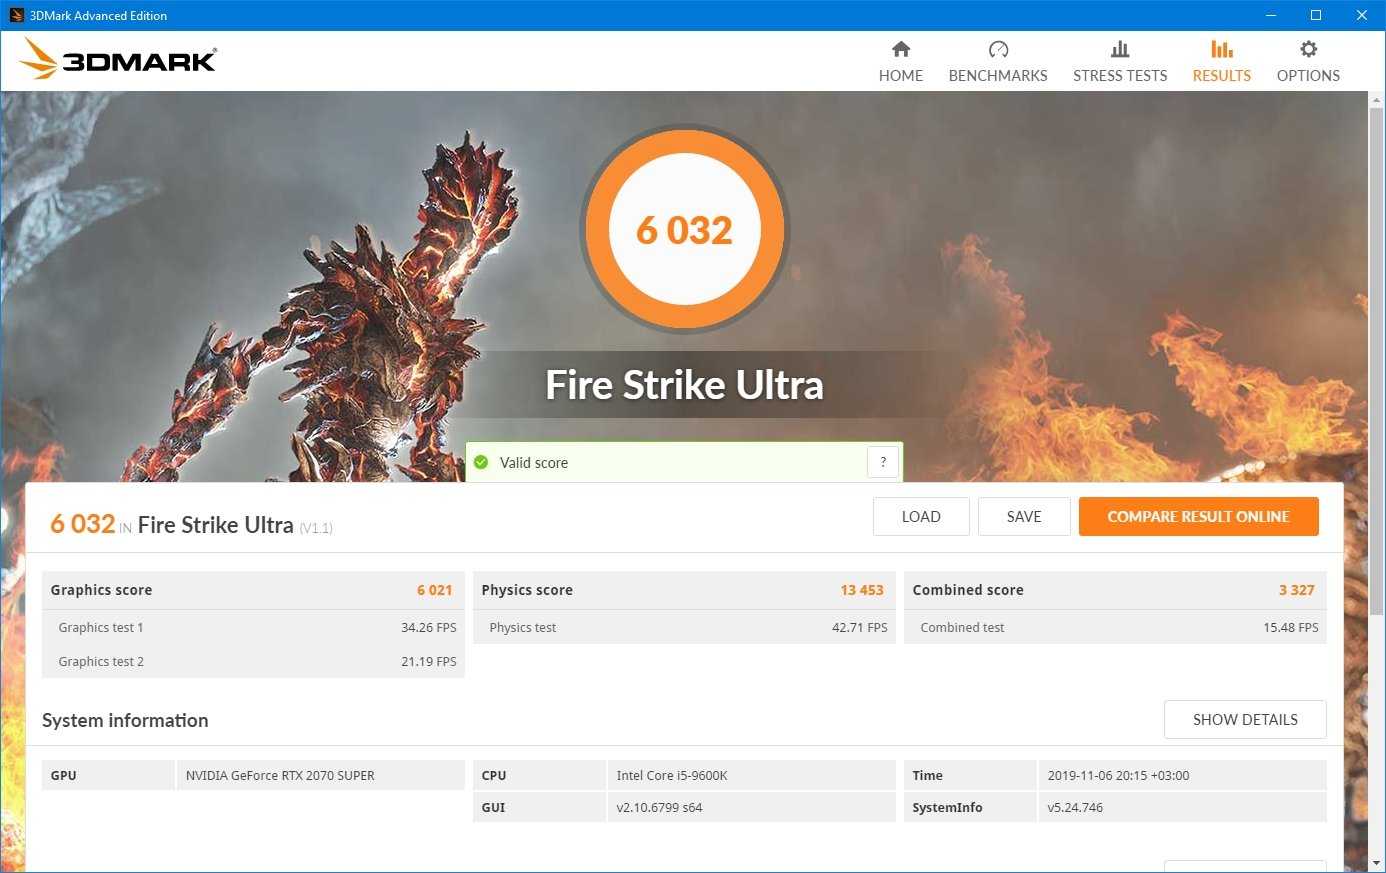The image size is (1386, 873).
Task: Click Compare Result Online button
Action: coord(1198,517)
